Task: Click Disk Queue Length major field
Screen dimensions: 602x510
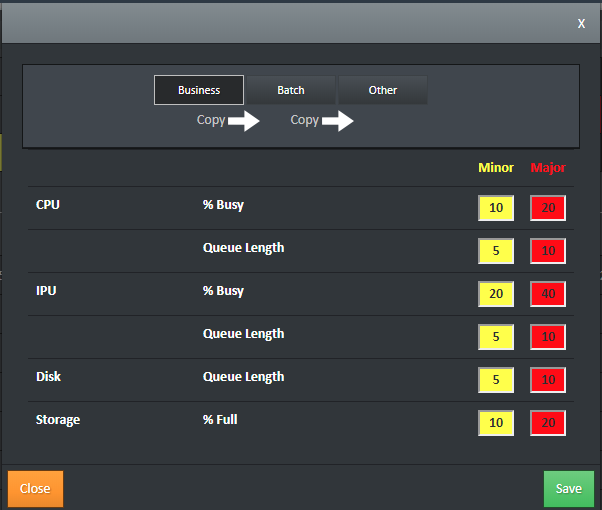Action: tap(548, 380)
